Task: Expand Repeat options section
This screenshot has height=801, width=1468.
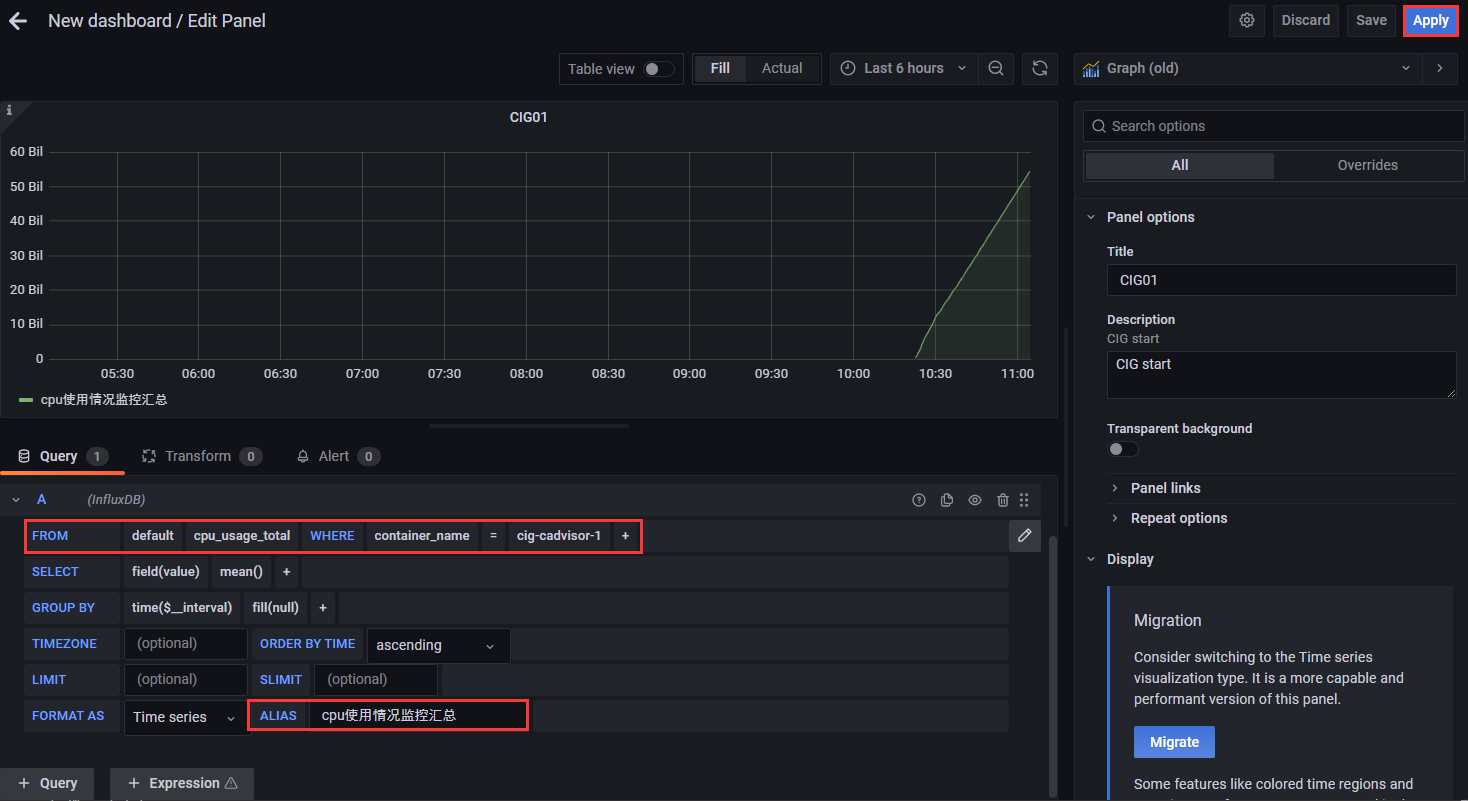Action: [1169, 518]
